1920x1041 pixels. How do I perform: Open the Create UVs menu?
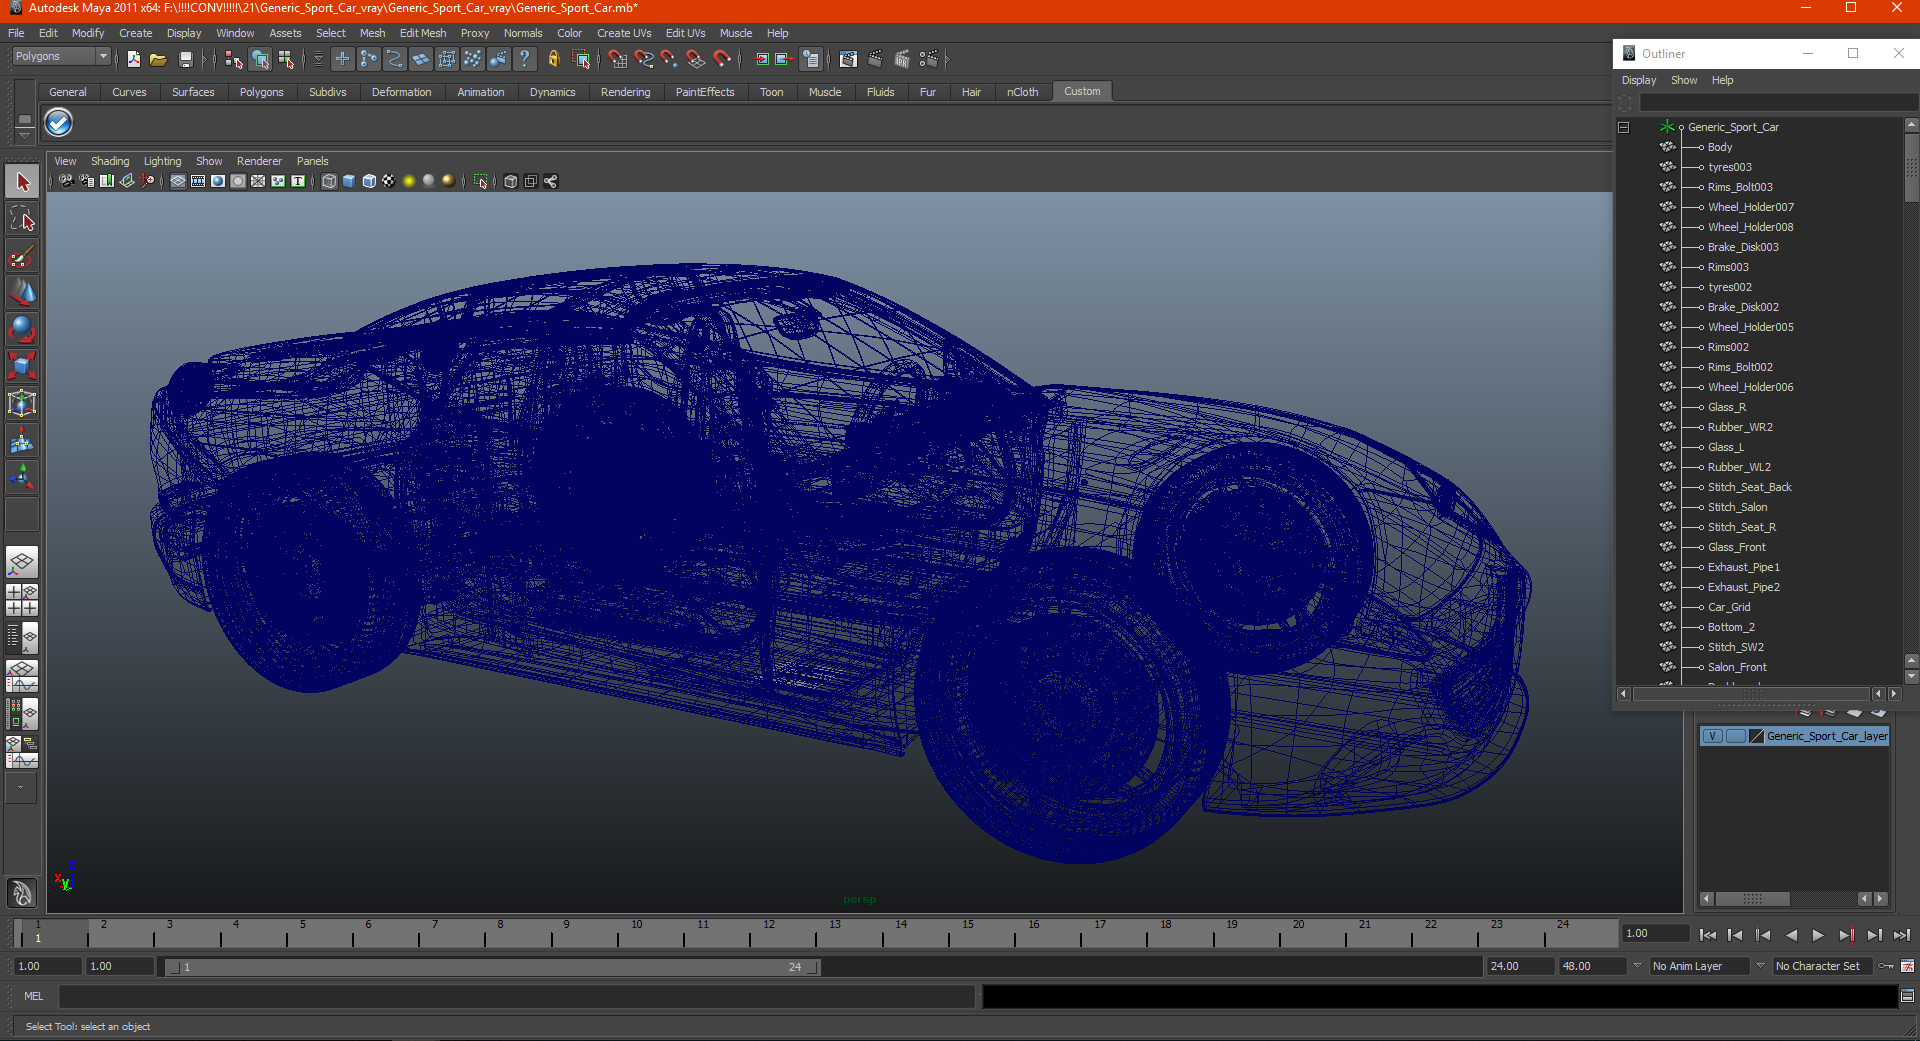624,33
